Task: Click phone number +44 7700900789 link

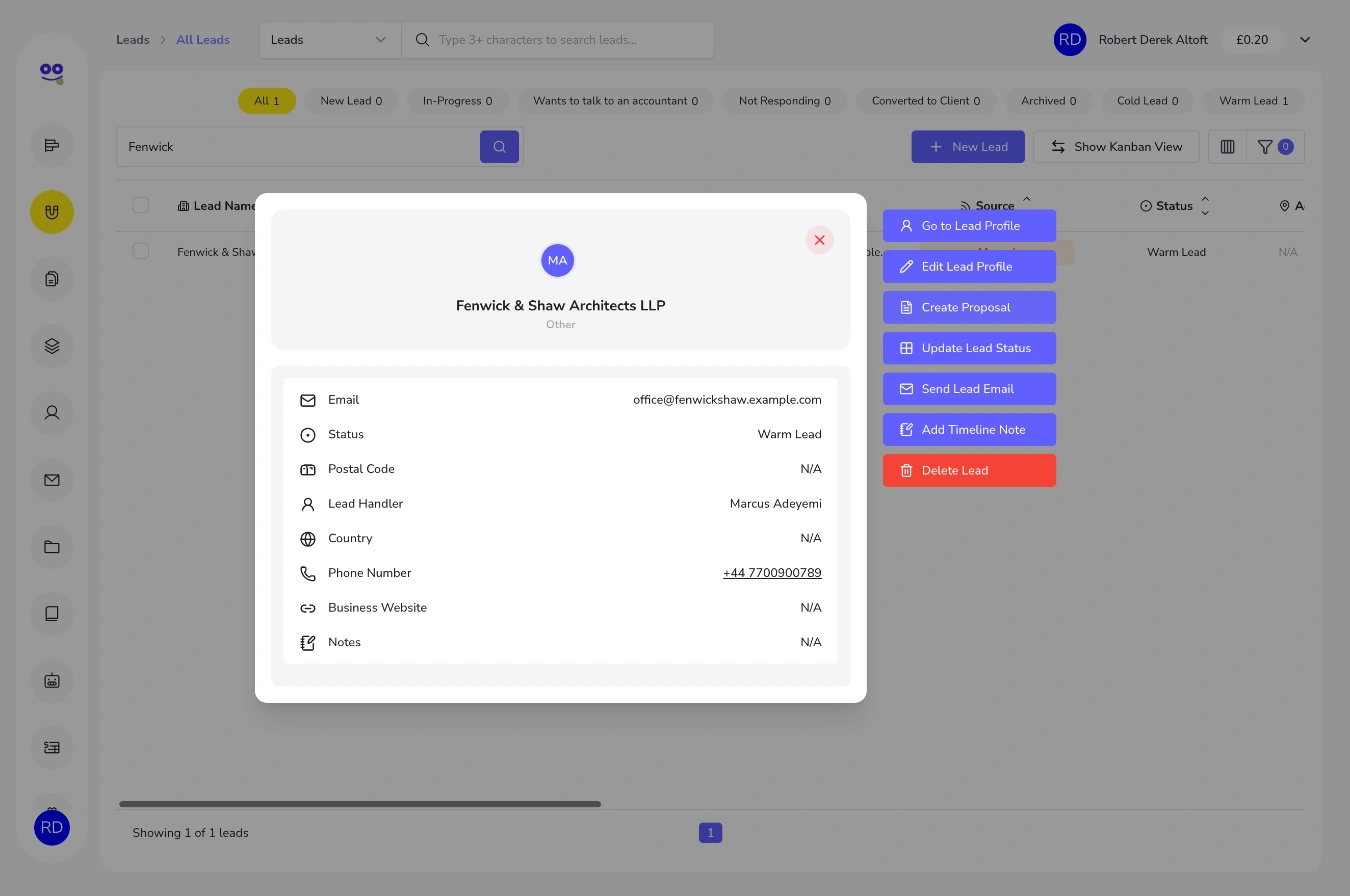Action: click(x=772, y=573)
